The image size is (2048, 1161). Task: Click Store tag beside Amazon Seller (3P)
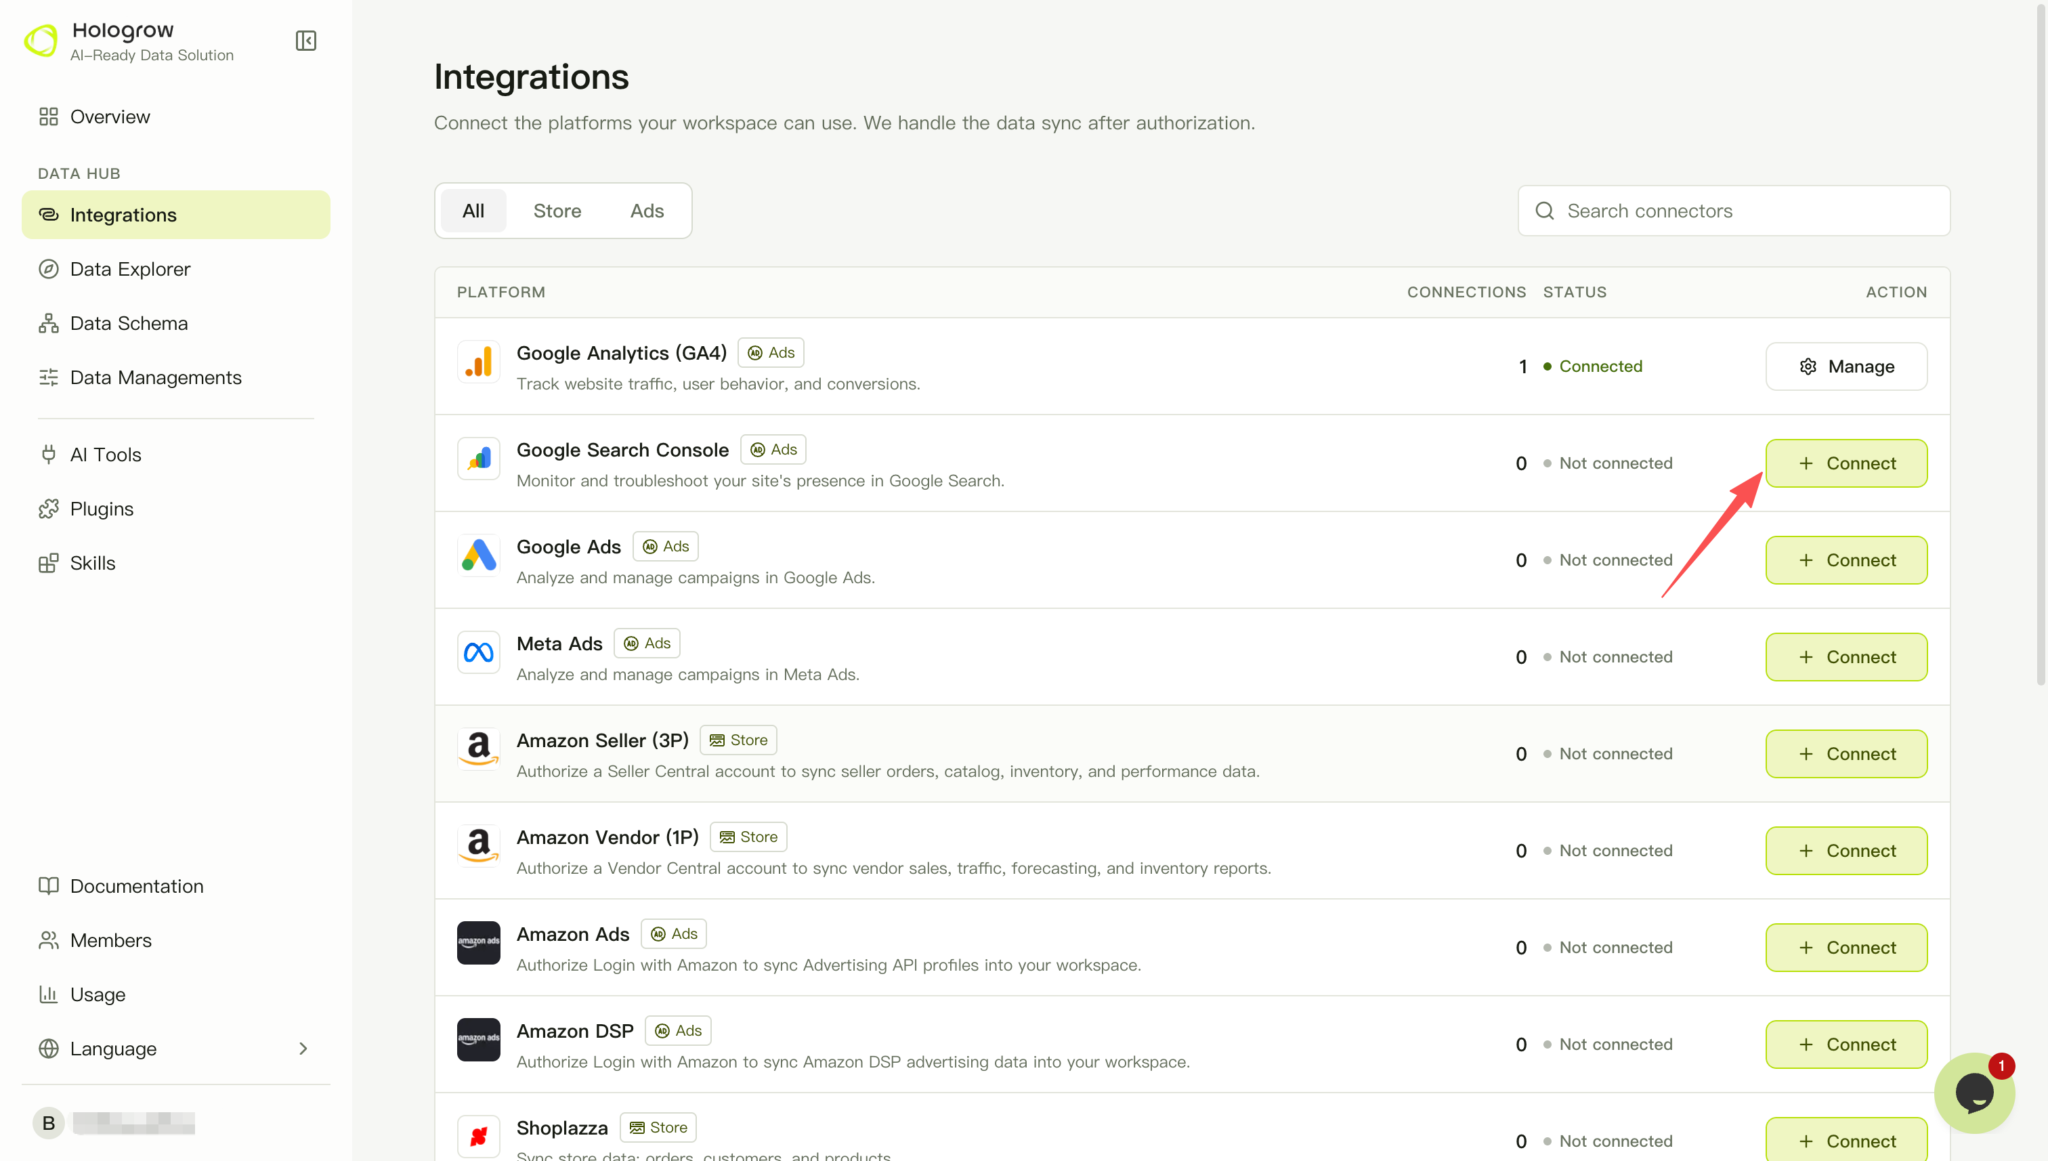coord(738,741)
